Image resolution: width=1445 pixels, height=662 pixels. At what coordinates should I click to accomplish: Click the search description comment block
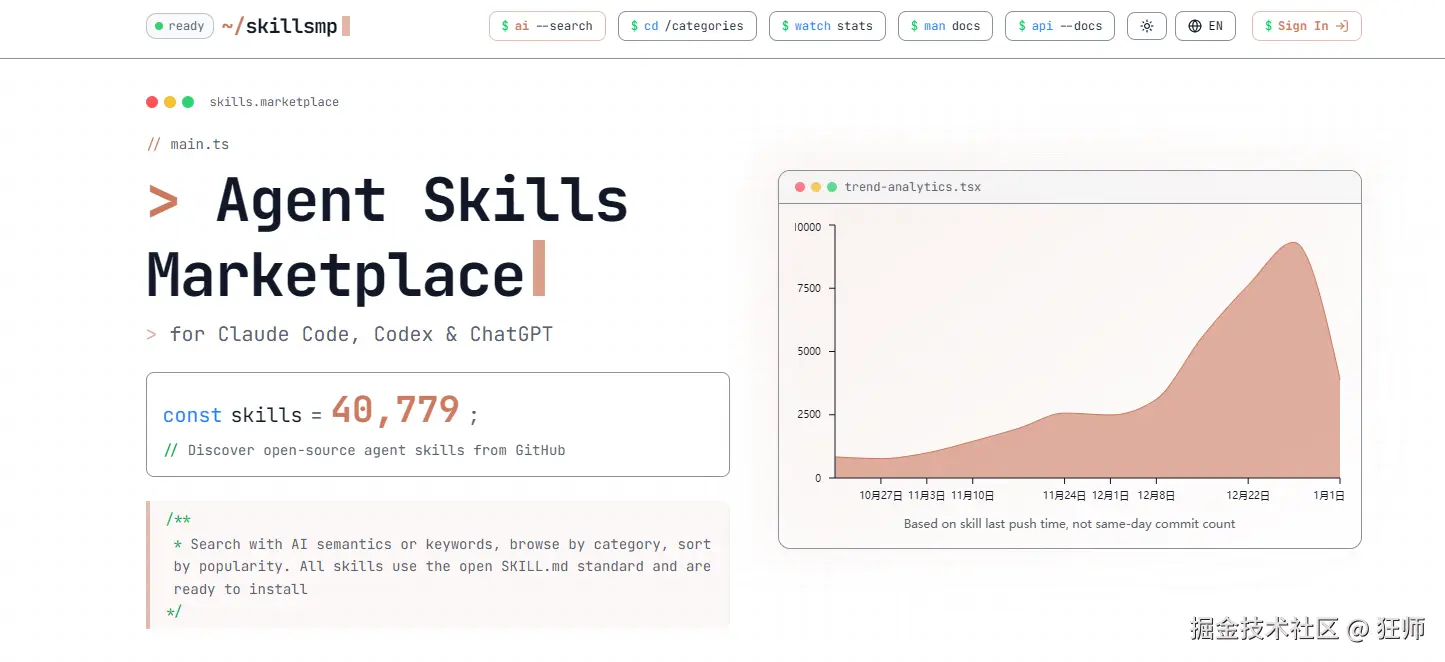click(439, 565)
